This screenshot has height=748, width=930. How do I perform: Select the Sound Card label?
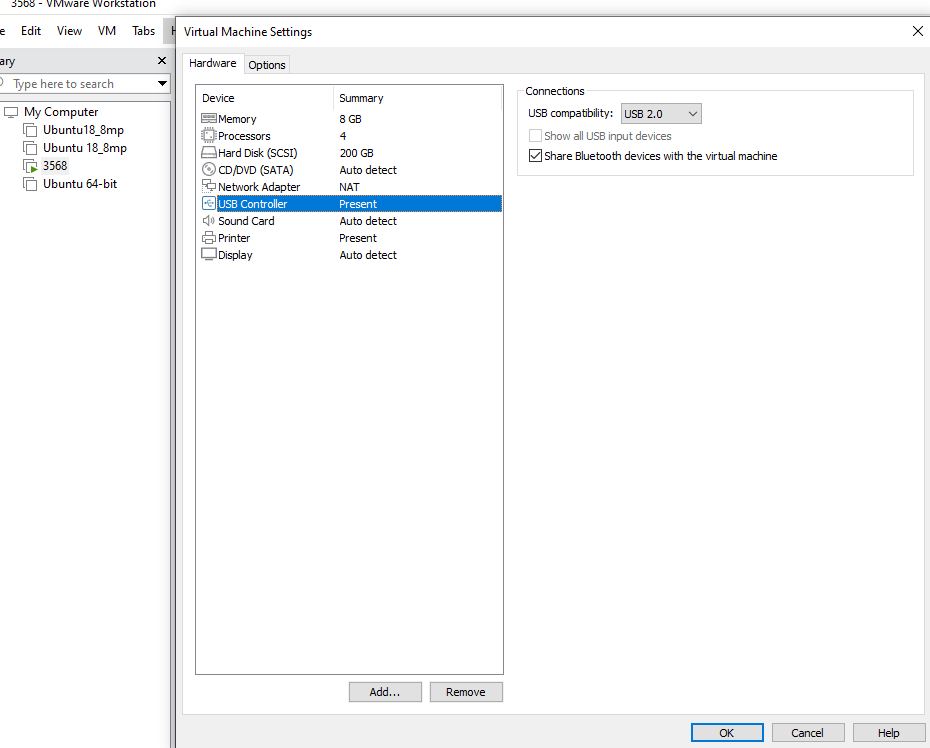246,221
